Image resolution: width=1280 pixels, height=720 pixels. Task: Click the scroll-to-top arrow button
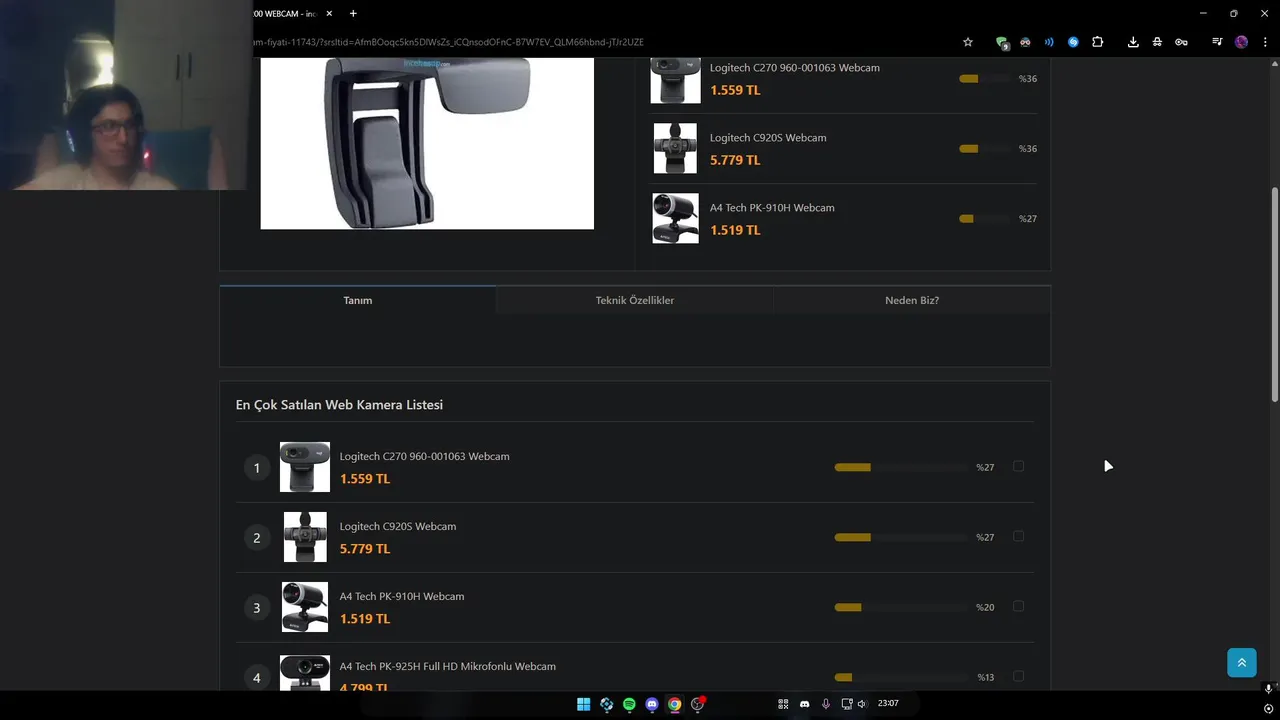(1242, 662)
